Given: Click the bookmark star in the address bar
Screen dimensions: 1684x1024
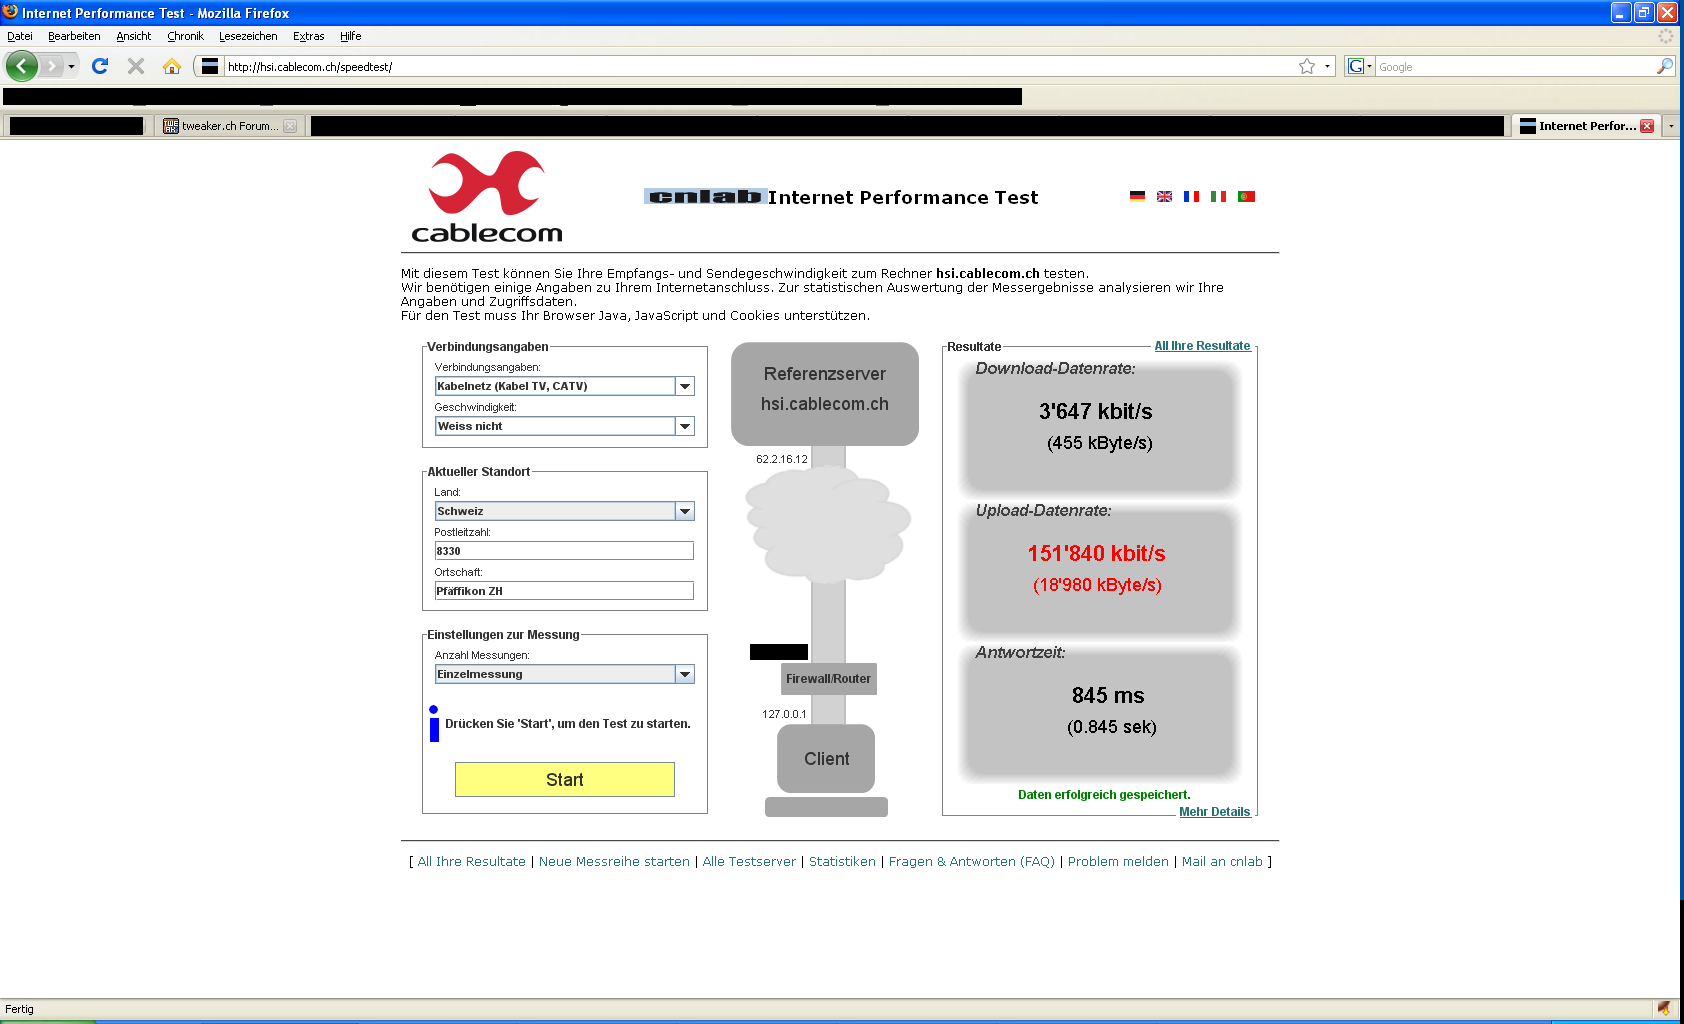Looking at the screenshot, I should point(1306,67).
